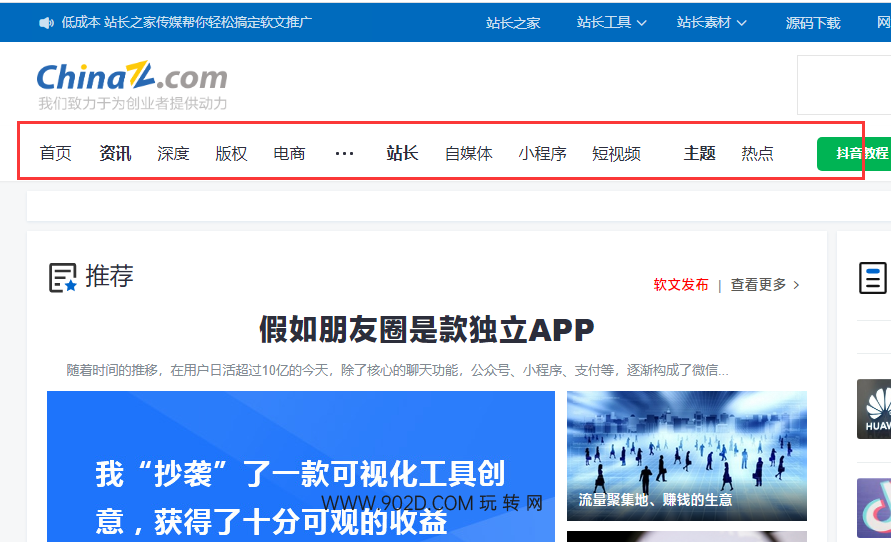Screen dimensions: 891x542
Task: Click the TikTok logo thumbnail on right
Action: coord(875,507)
